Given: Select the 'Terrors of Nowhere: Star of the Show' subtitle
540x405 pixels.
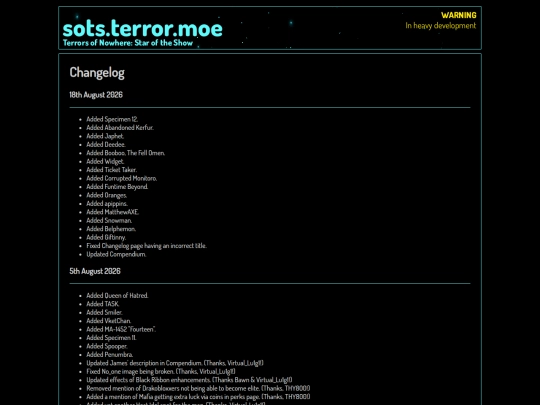Looking at the screenshot, I should (x=128, y=43).
